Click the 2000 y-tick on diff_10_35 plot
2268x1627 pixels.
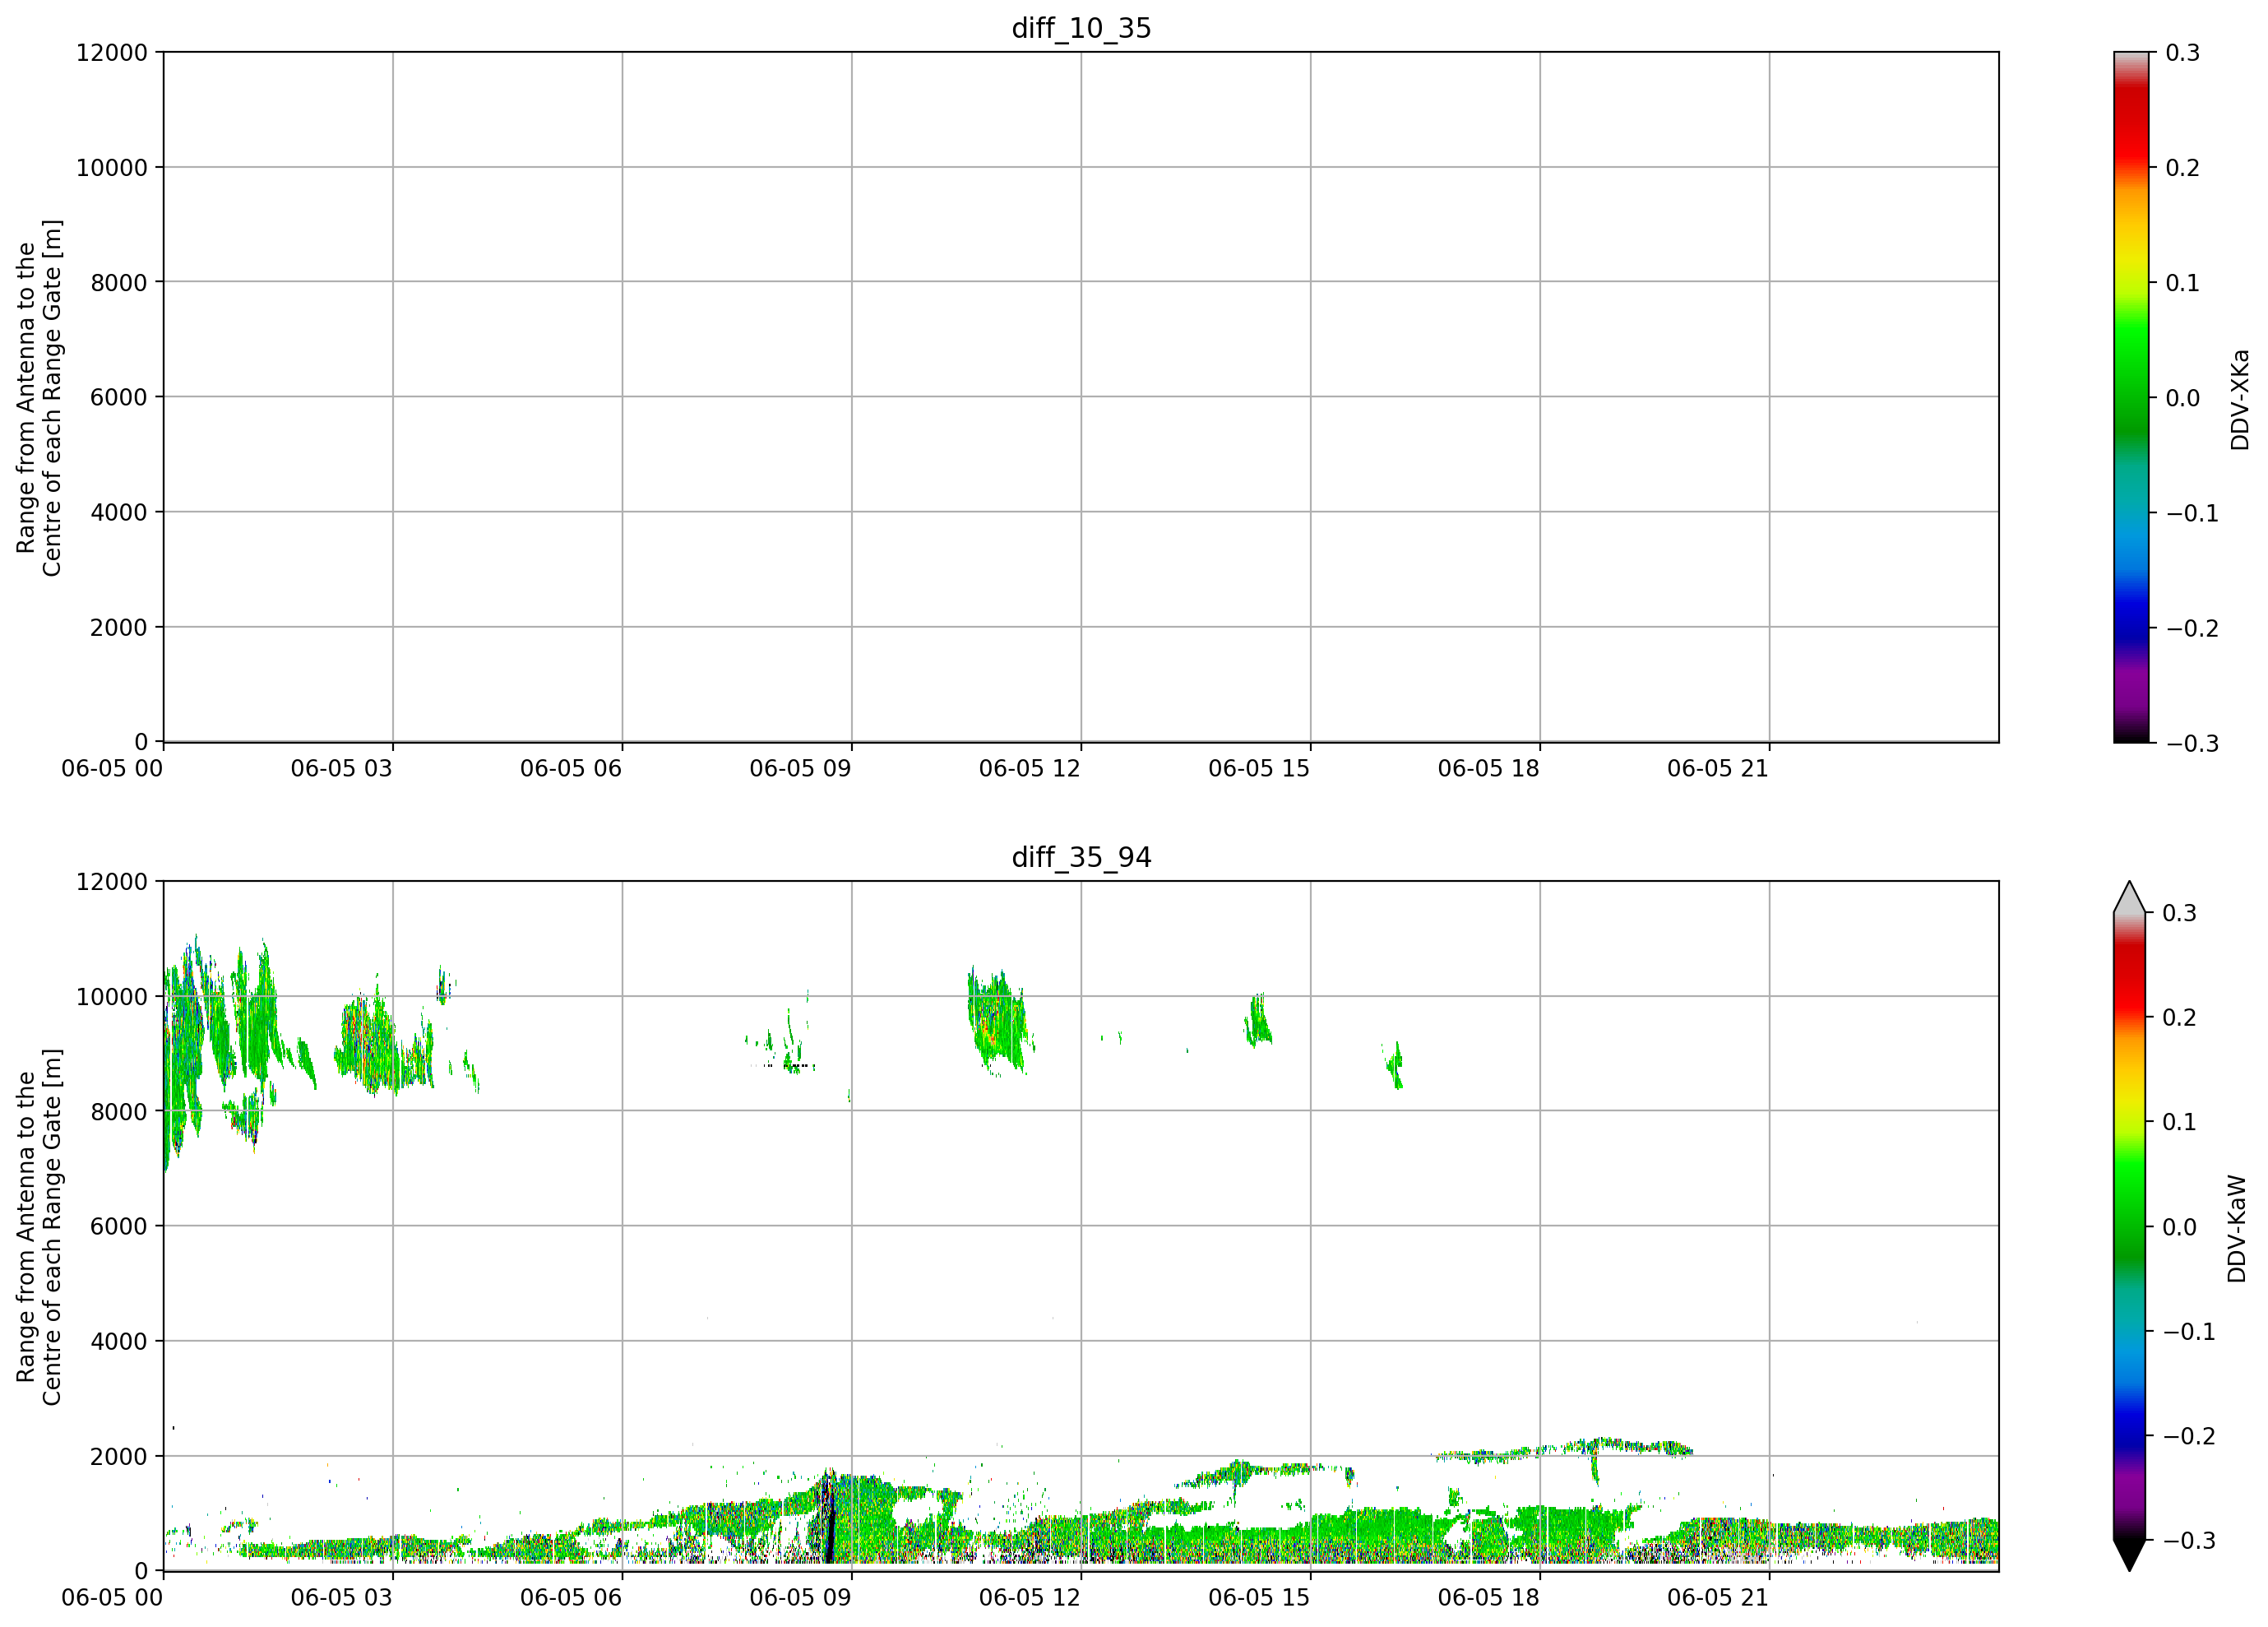[119, 628]
